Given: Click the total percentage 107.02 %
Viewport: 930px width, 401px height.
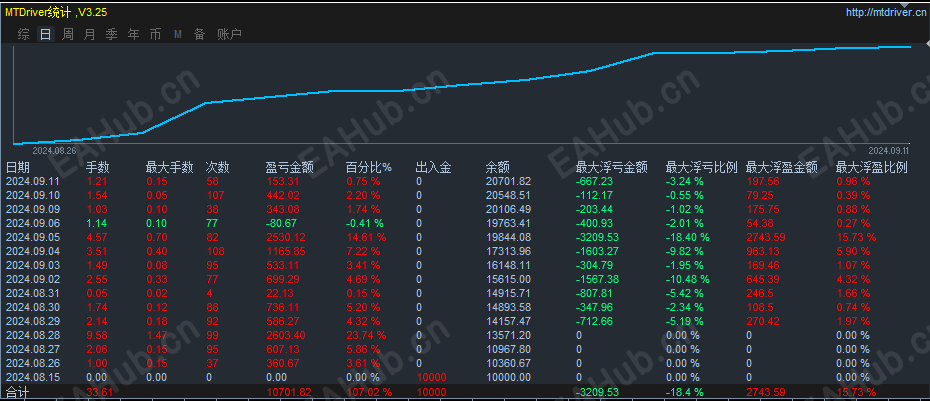Looking at the screenshot, I should pos(369,392).
